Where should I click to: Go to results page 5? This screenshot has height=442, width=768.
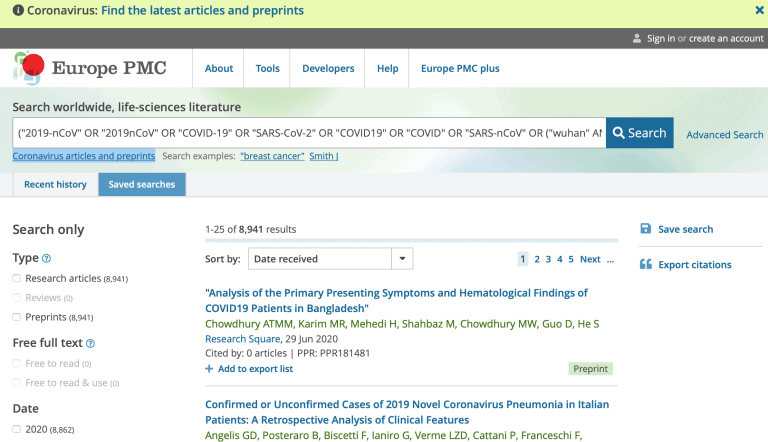571,259
